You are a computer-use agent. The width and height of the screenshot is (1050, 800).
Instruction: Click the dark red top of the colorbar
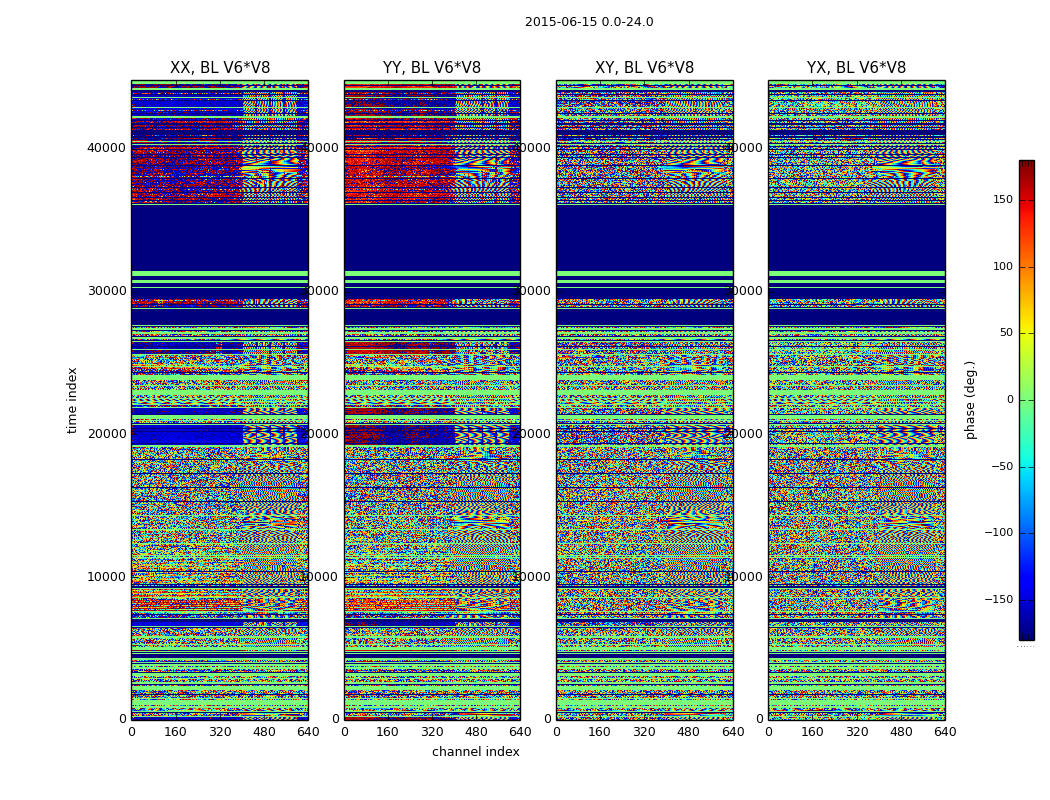1026,166
